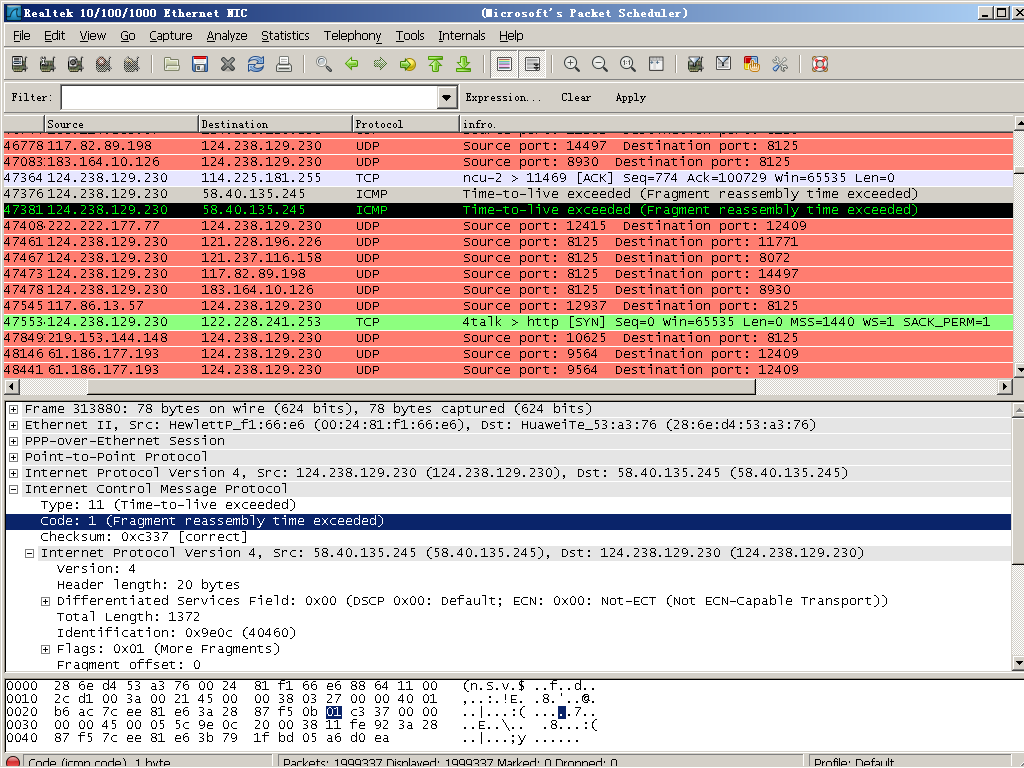The image size is (1024, 768).
Task: Open the Telephony menu
Action: click(x=353, y=36)
